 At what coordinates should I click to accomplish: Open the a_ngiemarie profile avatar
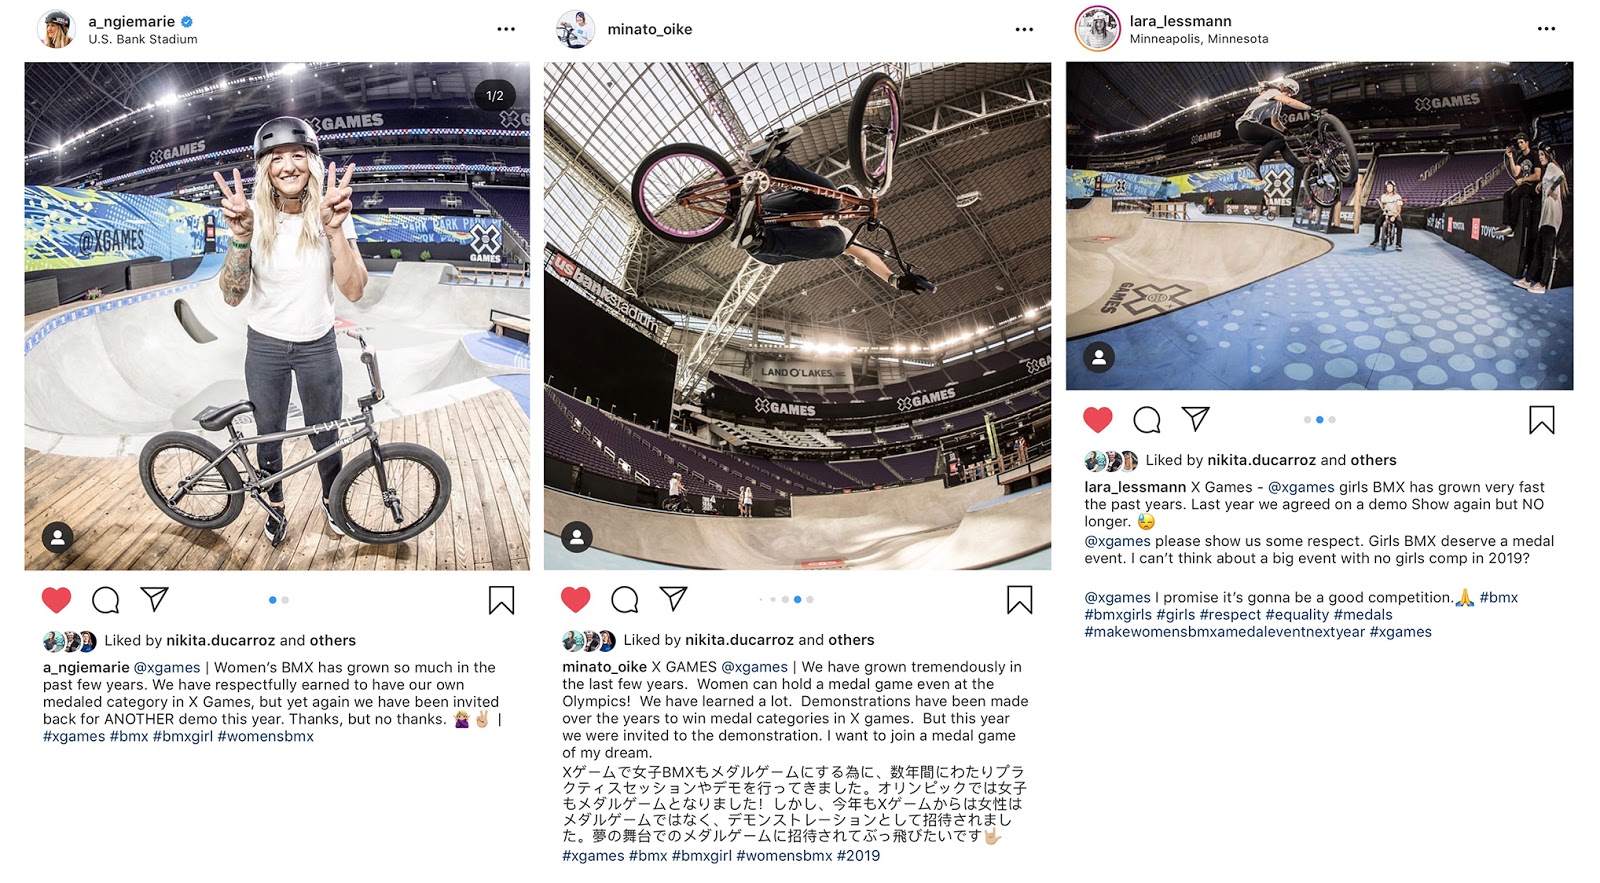click(56, 29)
